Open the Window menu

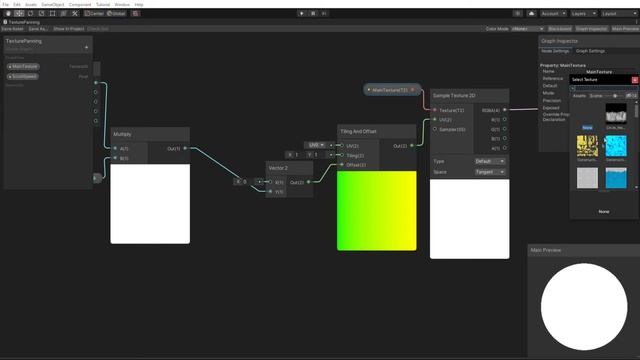(122, 4)
